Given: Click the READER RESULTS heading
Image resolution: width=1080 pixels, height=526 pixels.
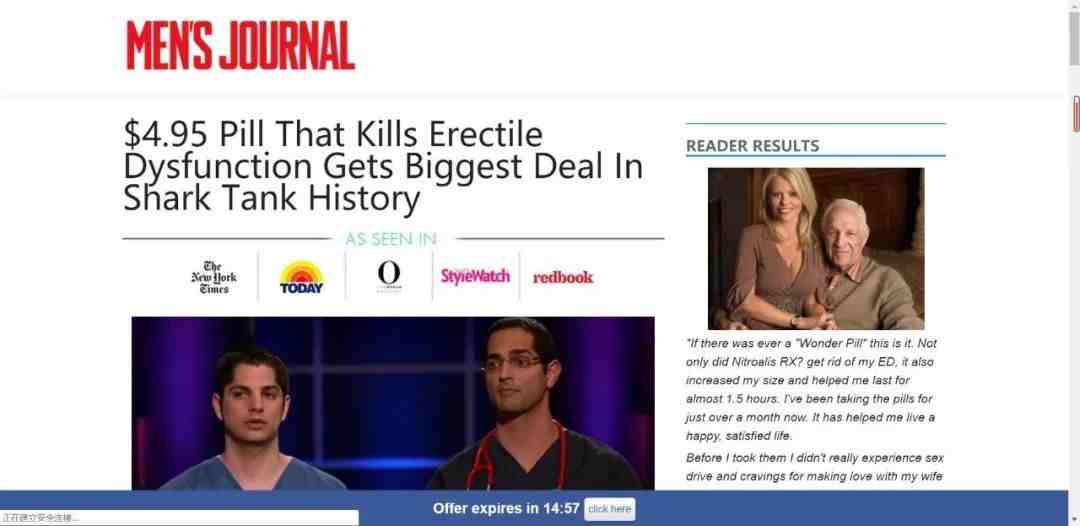Looking at the screenshot, I should (752, 146).
